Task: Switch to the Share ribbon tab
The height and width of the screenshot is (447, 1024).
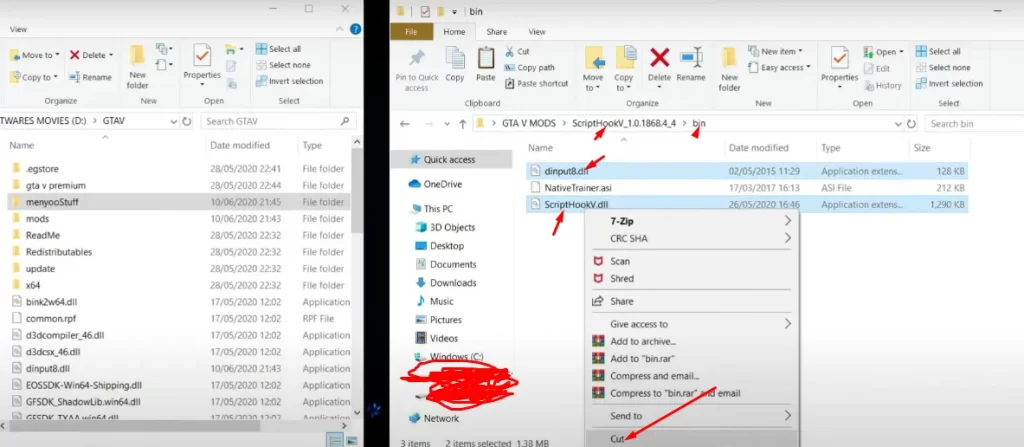Action: pyautogui.click(x=496, y=31)
